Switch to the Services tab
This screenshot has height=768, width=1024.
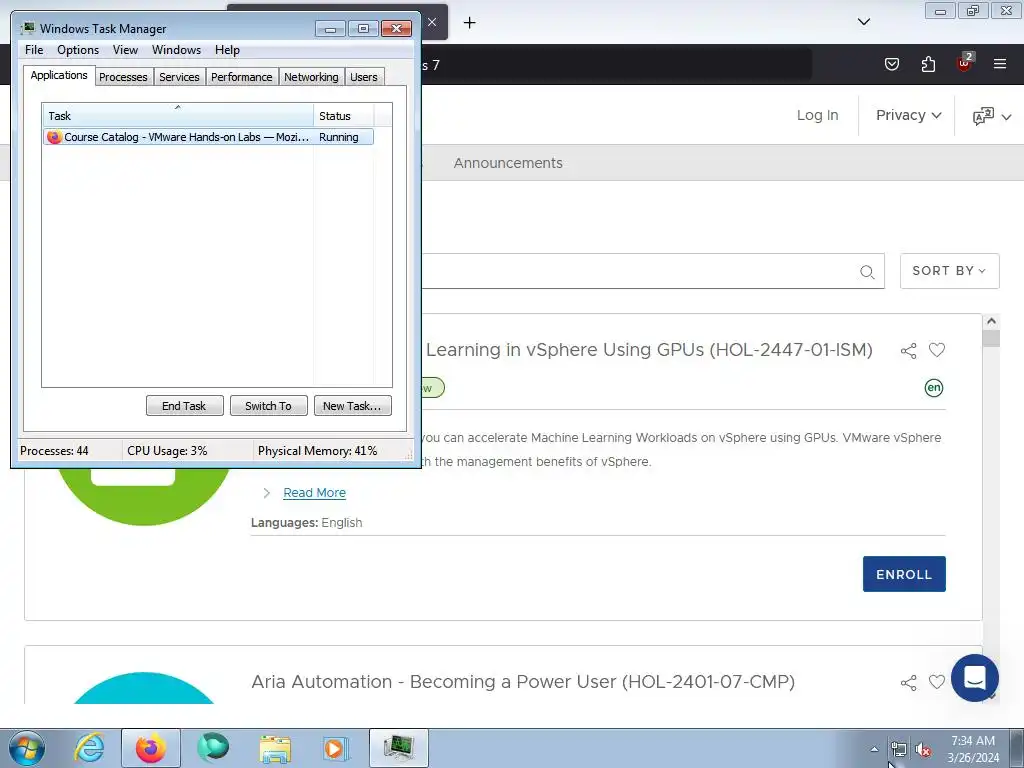click(179, 77)
